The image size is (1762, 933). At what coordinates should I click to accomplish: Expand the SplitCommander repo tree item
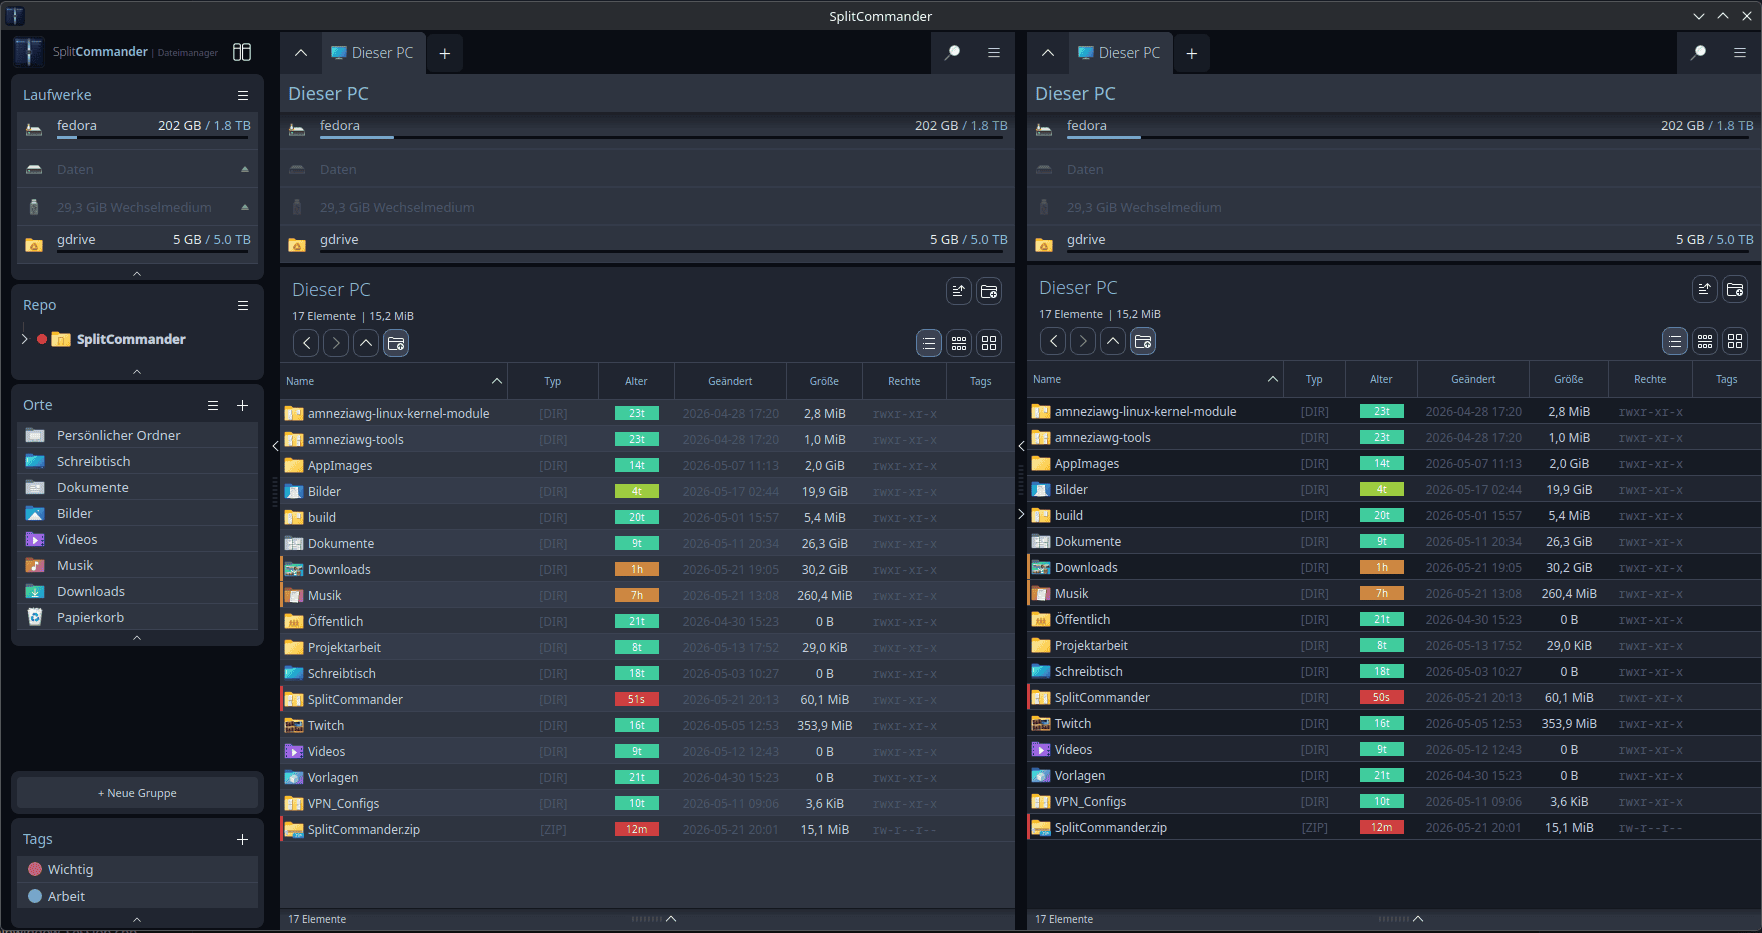[x=24, y=339]
